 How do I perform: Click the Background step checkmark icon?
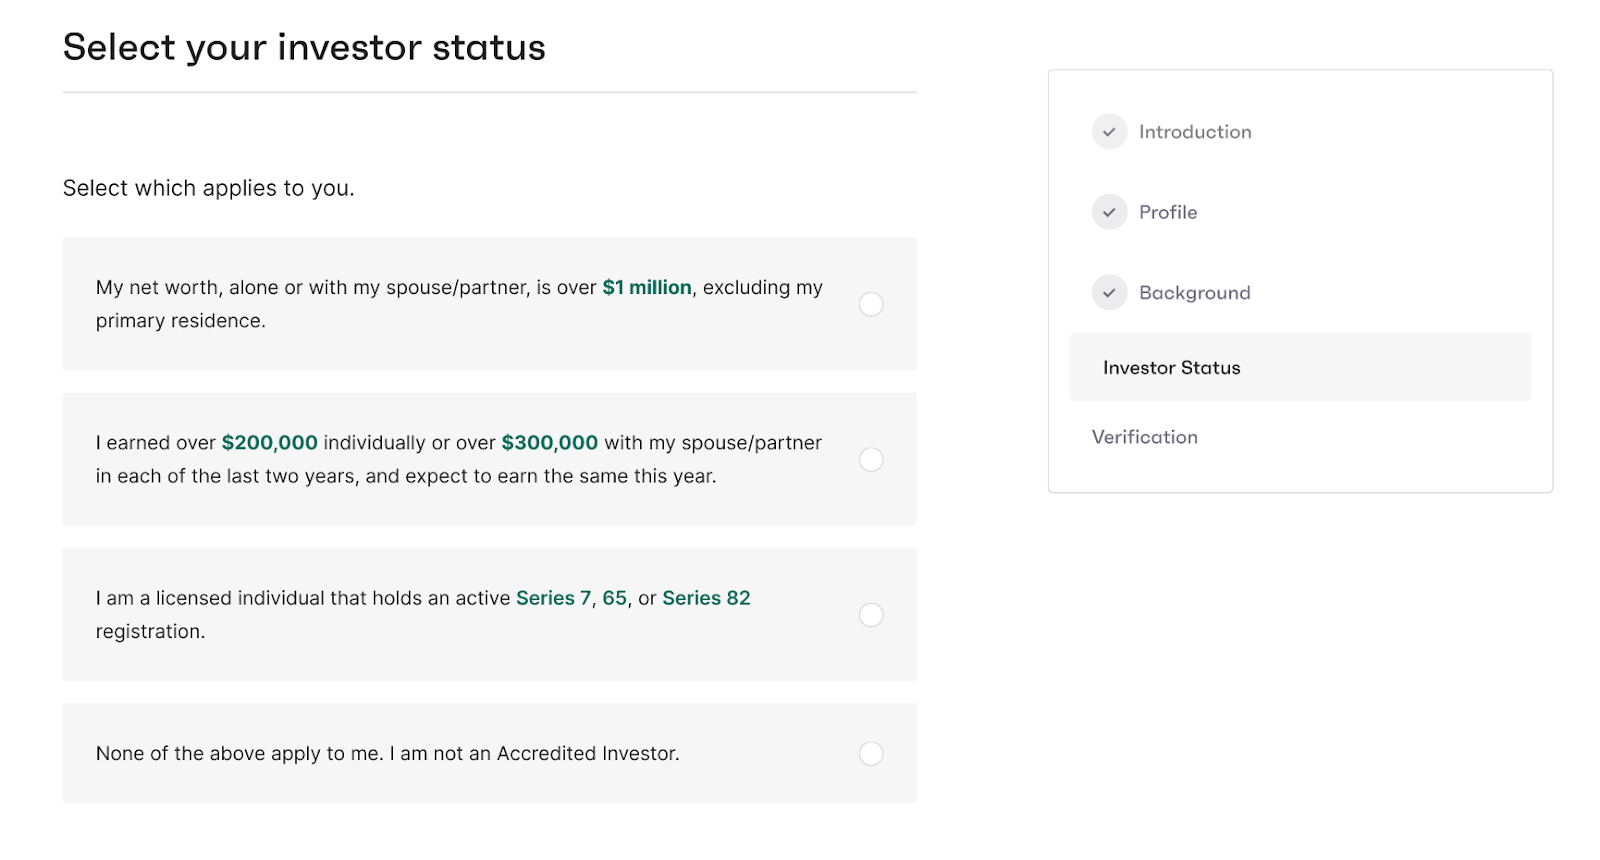click(1109, 293)
